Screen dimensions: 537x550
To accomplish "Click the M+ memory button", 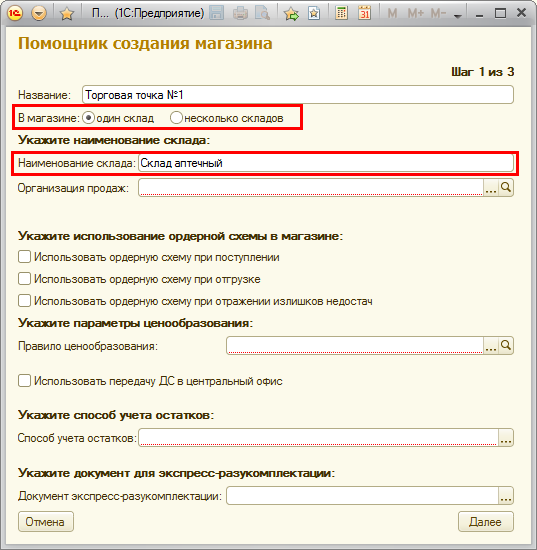I will tap(416, 14).
